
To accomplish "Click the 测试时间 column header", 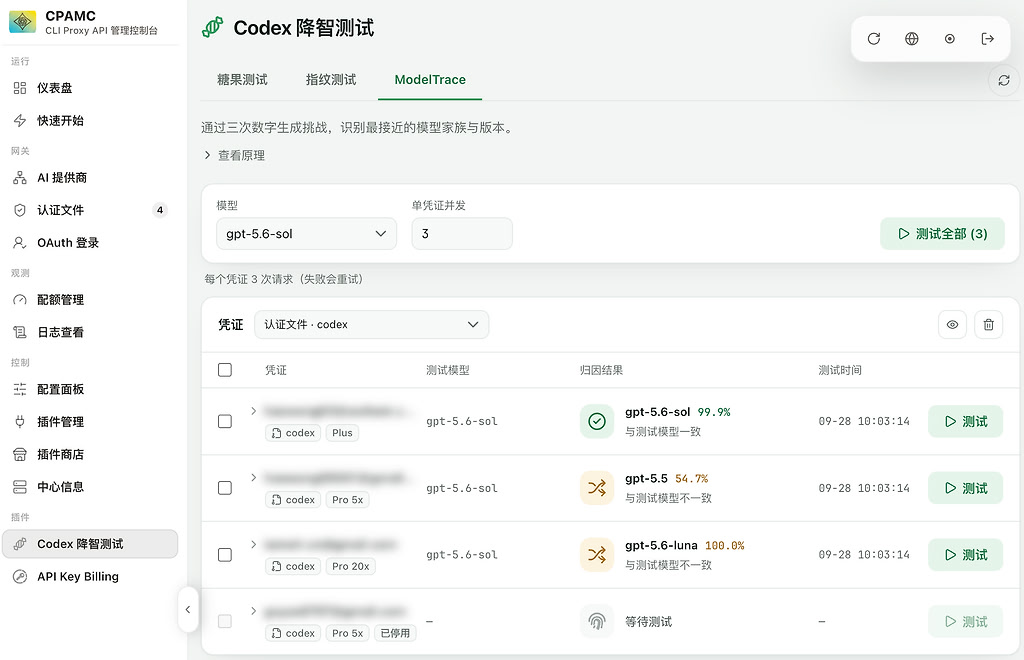I will 840,370.
